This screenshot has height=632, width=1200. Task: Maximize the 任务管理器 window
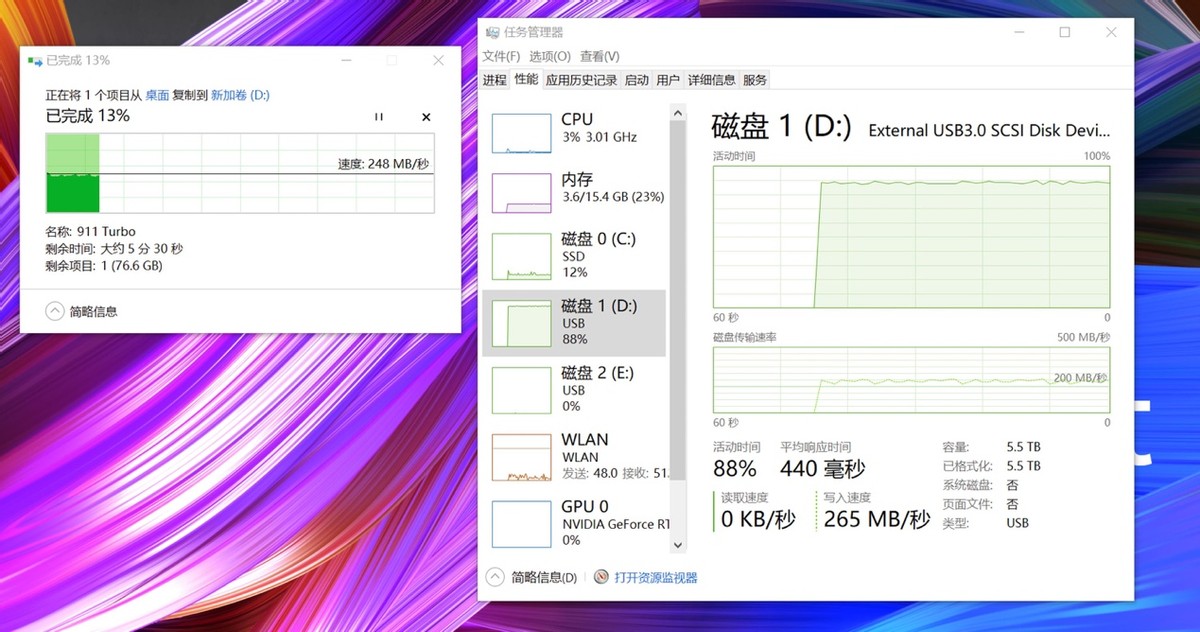click(x=1064, y=32)
